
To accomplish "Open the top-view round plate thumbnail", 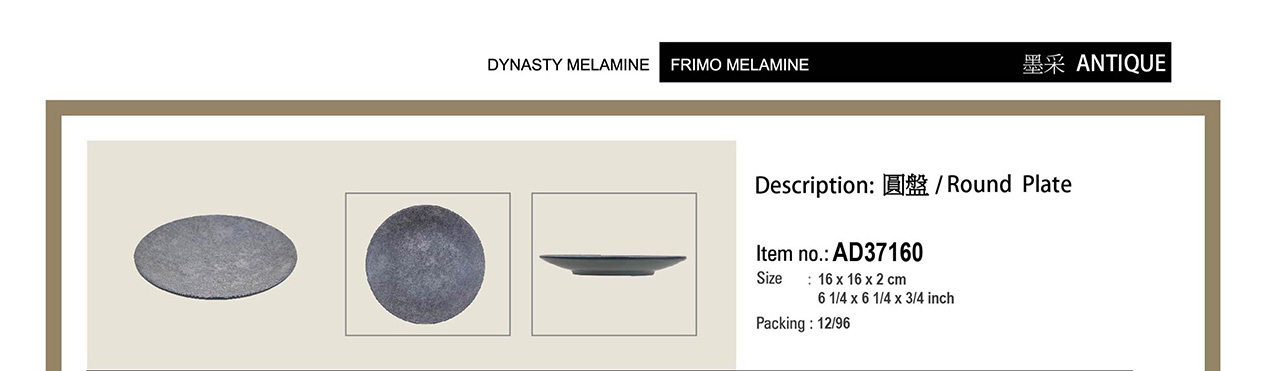I will pos(428,264).
